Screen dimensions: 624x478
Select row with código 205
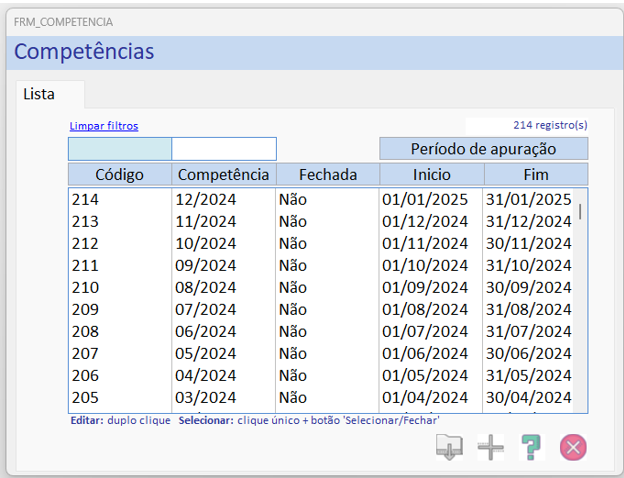coord(321,397)
